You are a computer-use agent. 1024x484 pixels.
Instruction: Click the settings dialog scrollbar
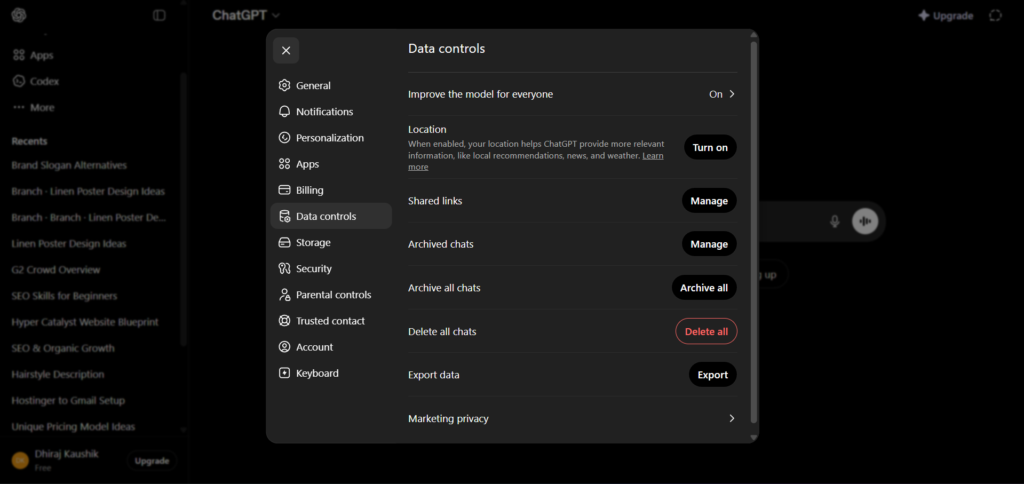pyautogui.click(x=754, y=232)
